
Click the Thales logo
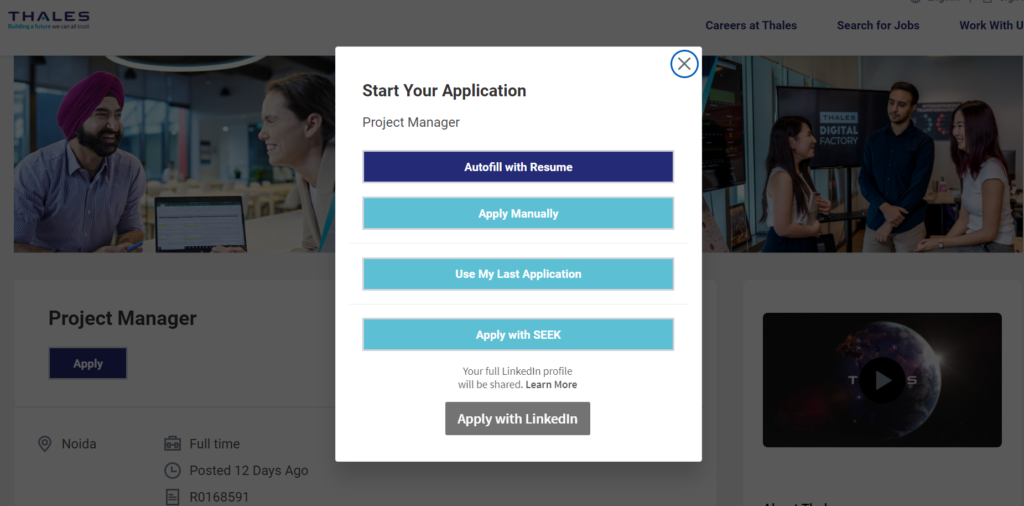point(49,20)
